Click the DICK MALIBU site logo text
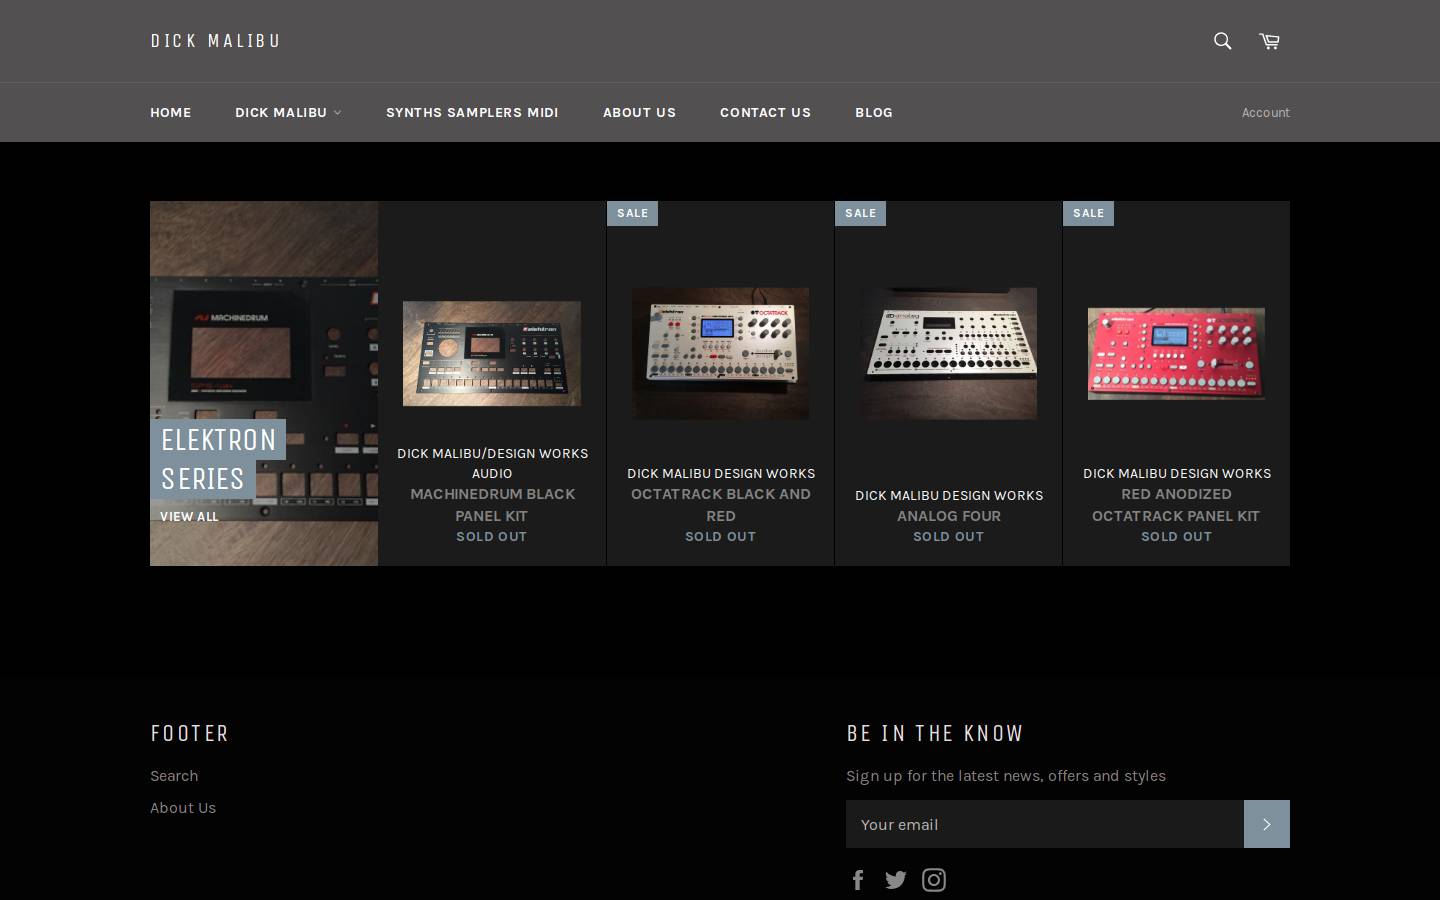The height and width of the screenshot is (900, 1440). [x=215, y=41]
